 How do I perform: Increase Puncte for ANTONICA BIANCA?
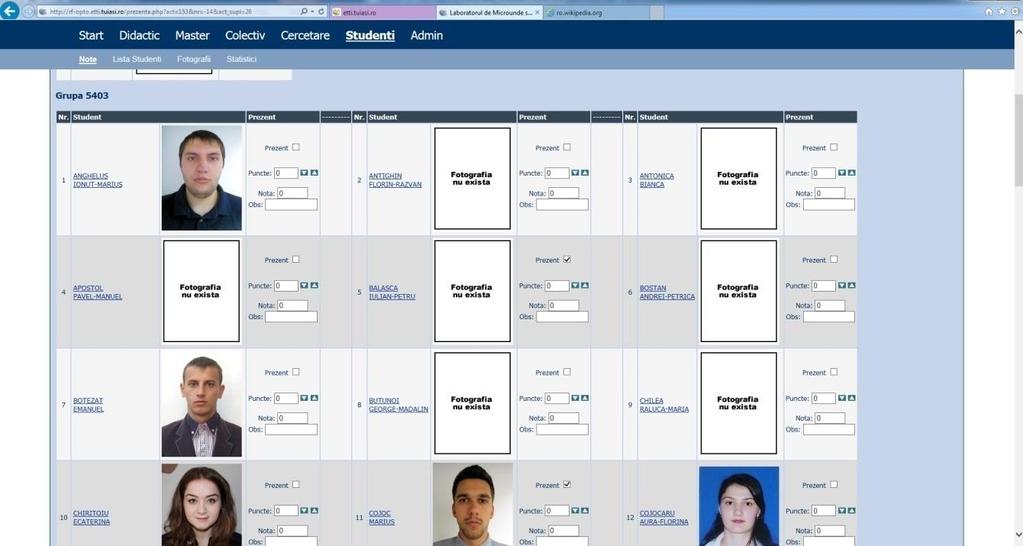pyautogui.click(x=851, y=173)
